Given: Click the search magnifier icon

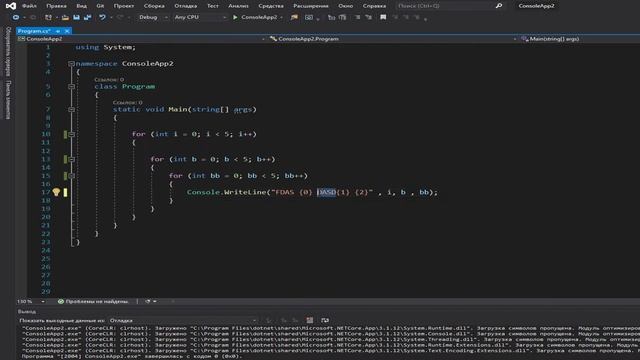Looking at the screenshot, I should [499, 6].
